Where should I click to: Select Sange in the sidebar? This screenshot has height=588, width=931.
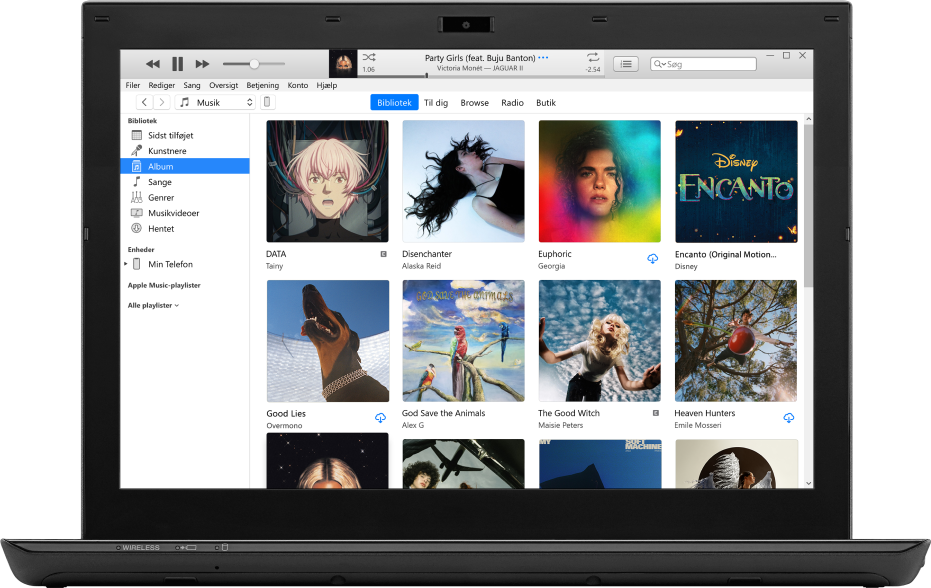pyautogui.click(x=158, y=181)
